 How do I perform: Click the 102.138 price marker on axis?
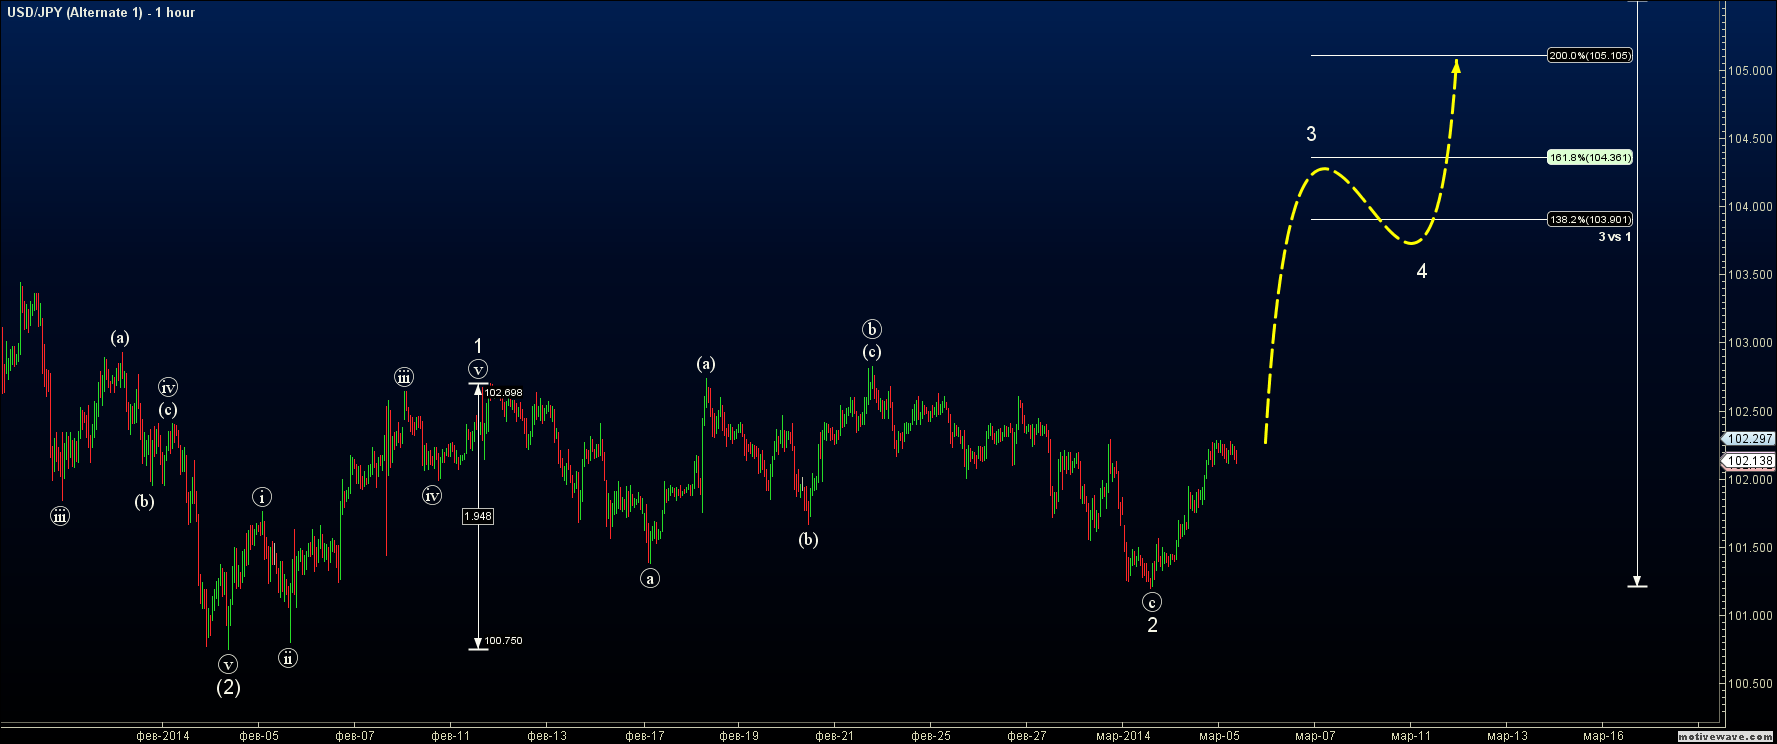click(1749, 462)
